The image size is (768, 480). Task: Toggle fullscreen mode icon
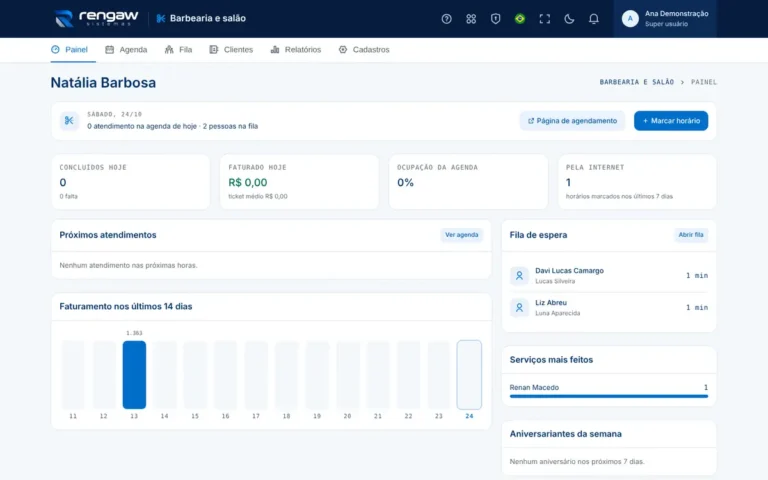[544, 19]
